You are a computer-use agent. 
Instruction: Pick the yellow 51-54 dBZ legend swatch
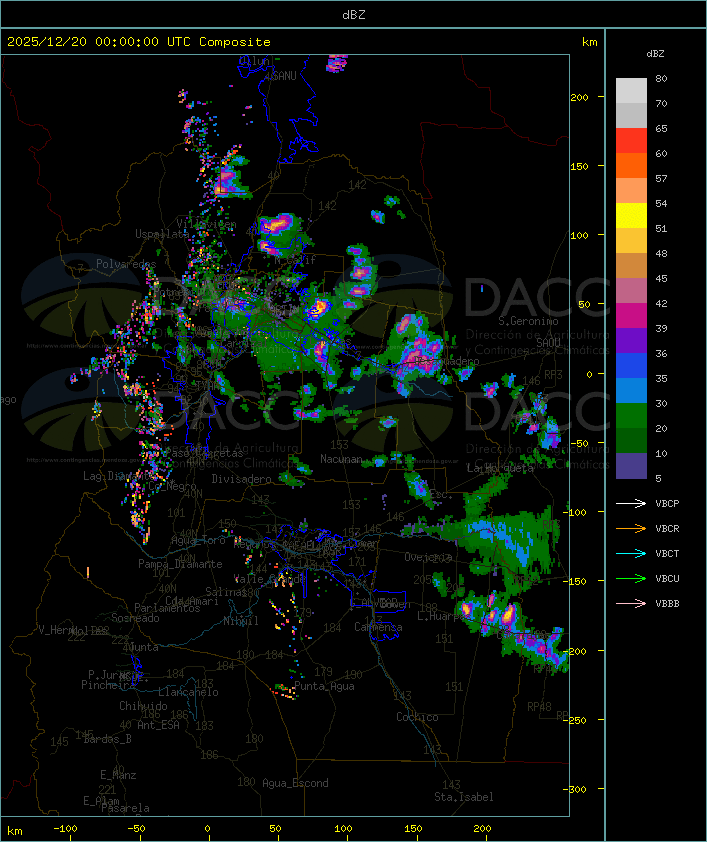pos(631,216)
